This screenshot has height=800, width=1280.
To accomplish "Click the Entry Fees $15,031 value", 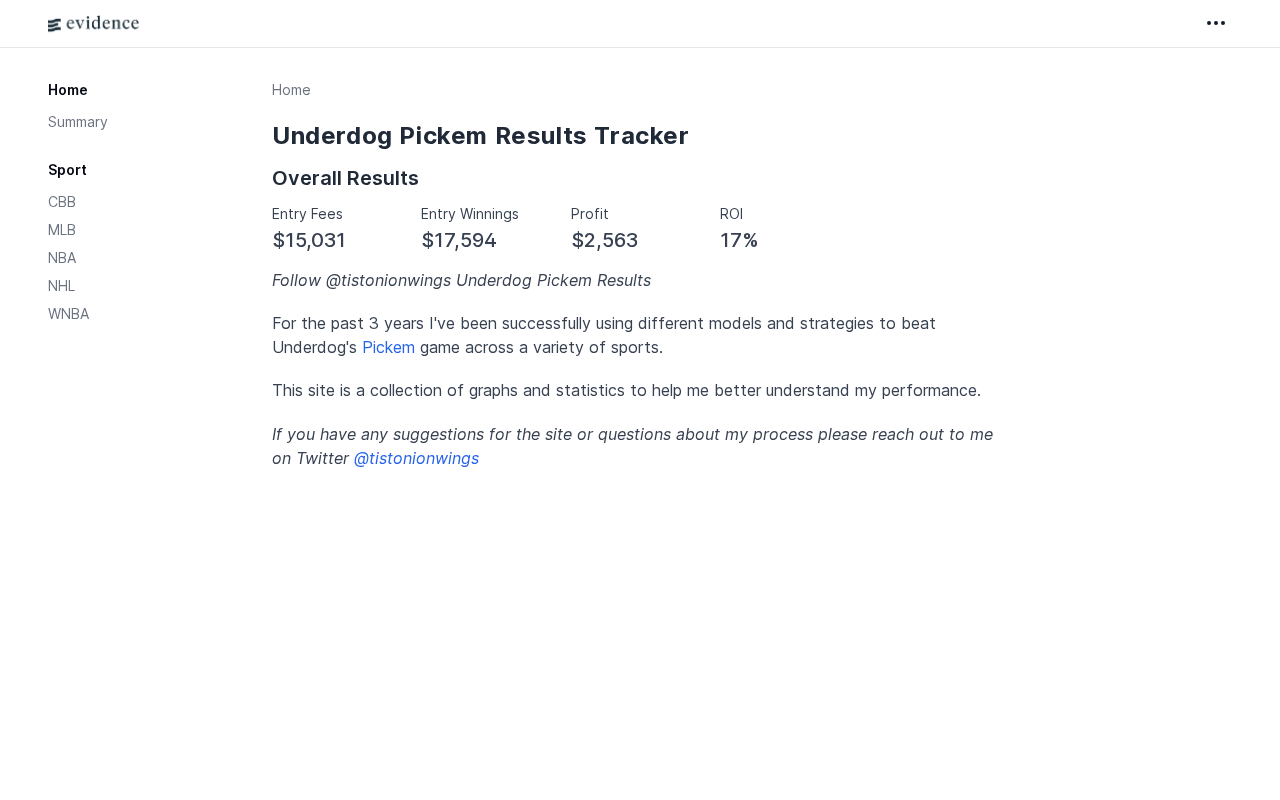I will (309, 240).
